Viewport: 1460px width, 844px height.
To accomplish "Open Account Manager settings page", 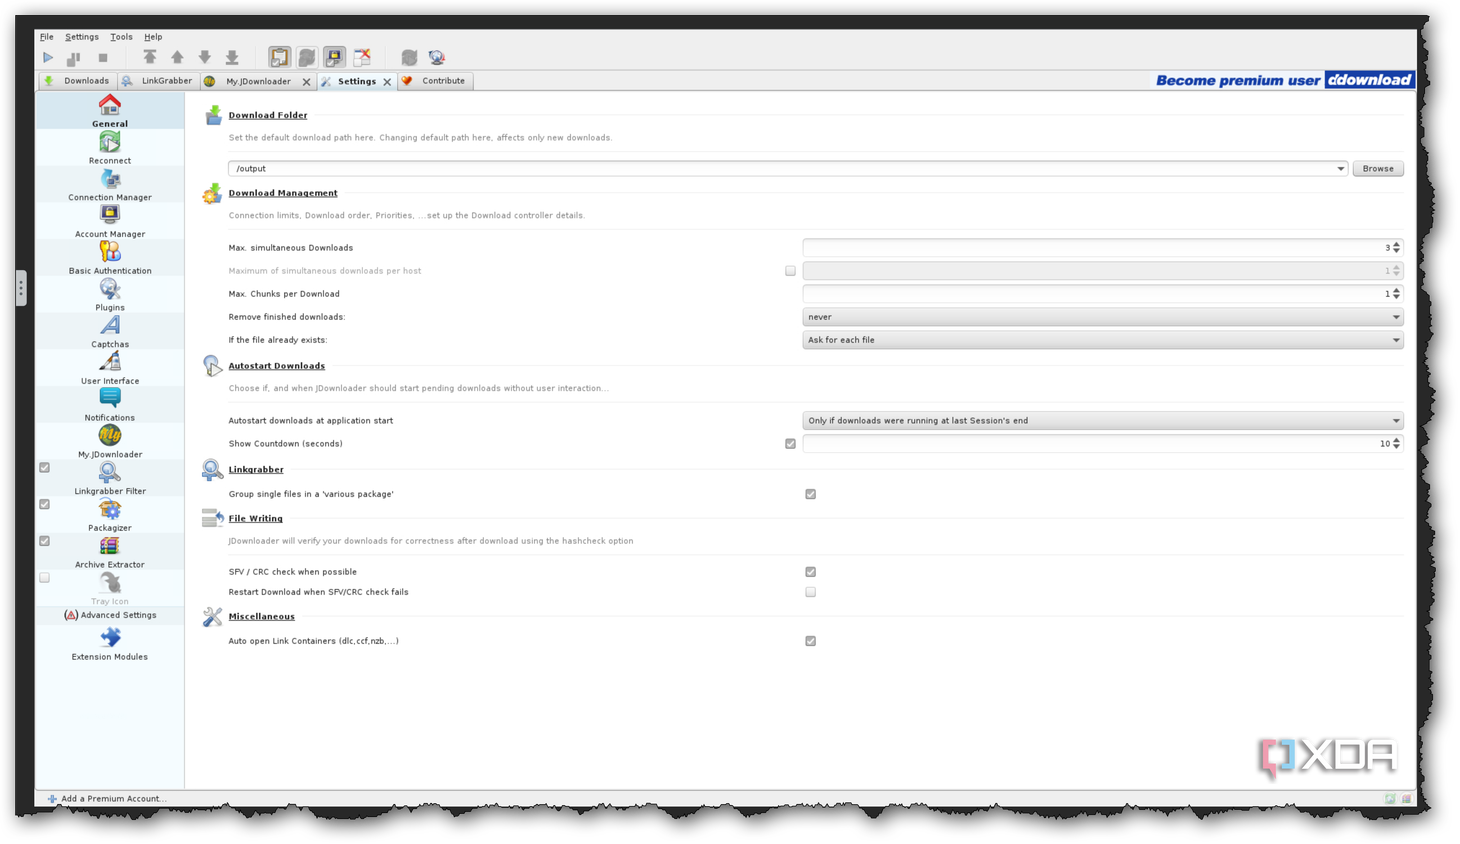I will pos(110,222).
